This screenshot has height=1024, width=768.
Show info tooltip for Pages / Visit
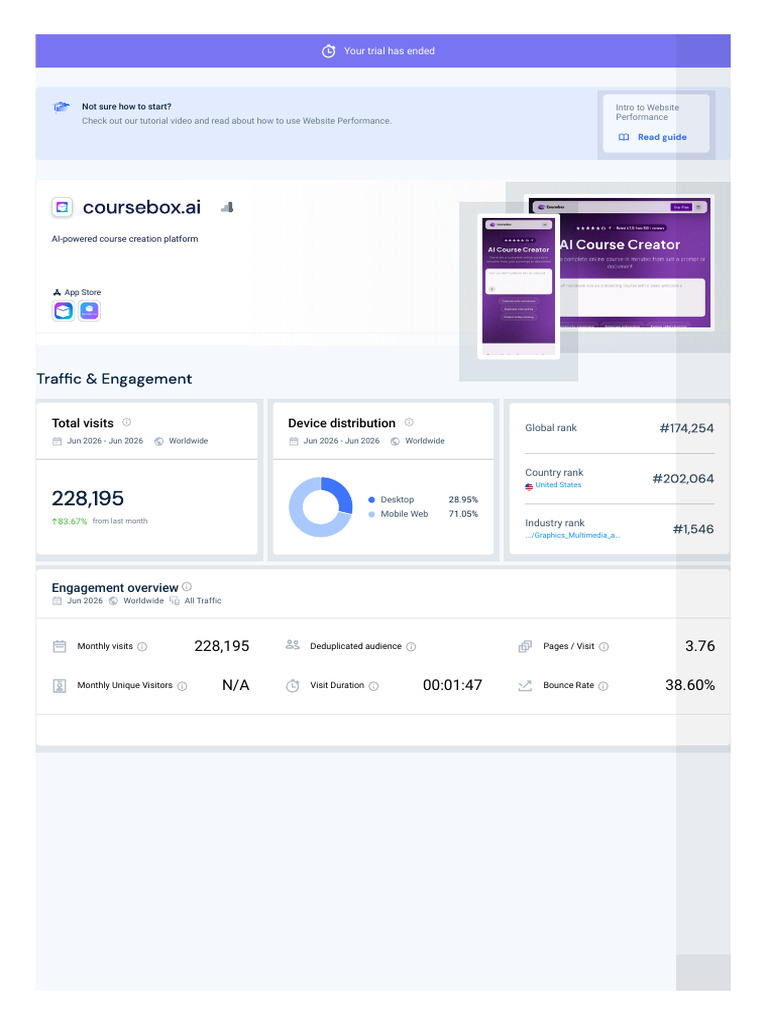(604, 647)
